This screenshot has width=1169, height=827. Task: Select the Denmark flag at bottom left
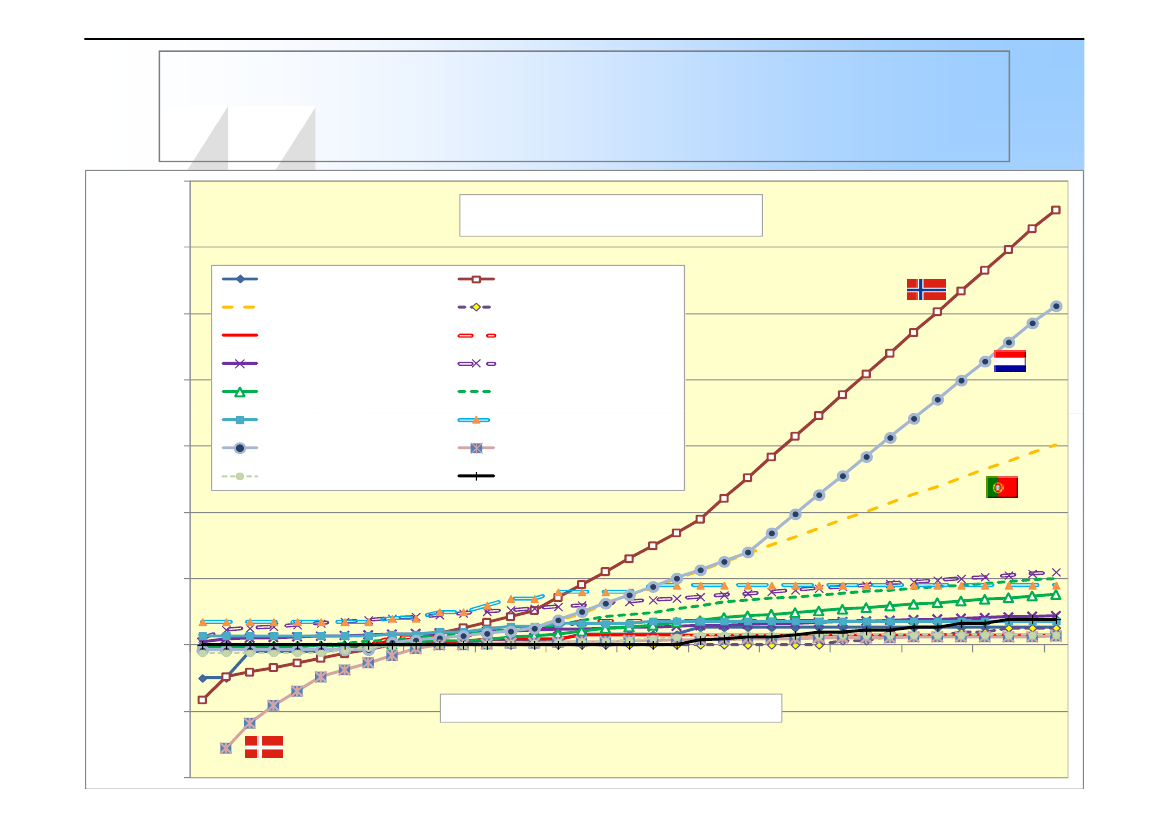pyautogui.click(x=264, y=747)
